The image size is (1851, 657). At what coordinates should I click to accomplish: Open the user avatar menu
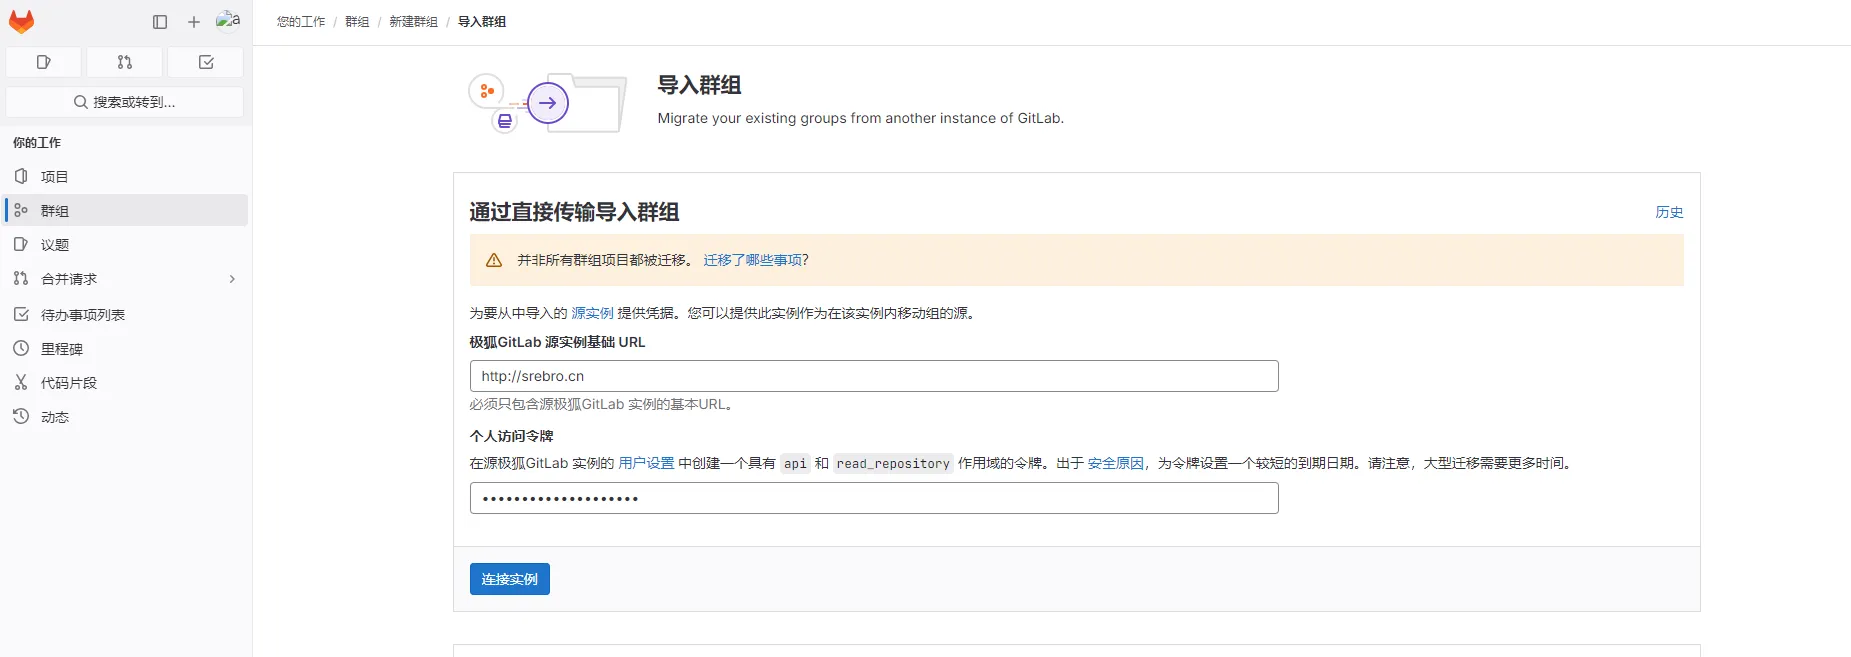coord(228,21)
